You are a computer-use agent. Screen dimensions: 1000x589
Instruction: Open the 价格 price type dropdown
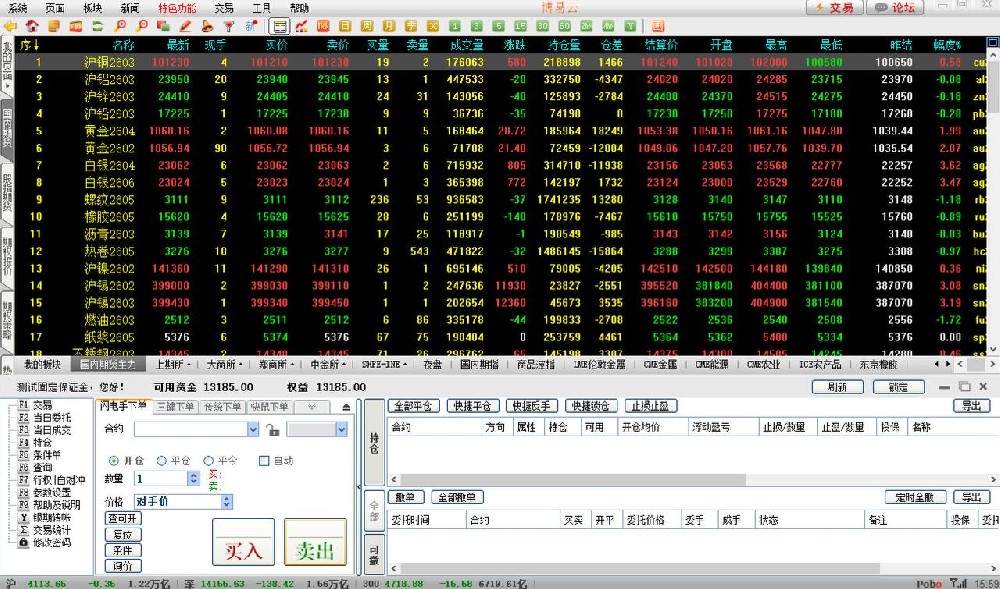click(227, 501)
